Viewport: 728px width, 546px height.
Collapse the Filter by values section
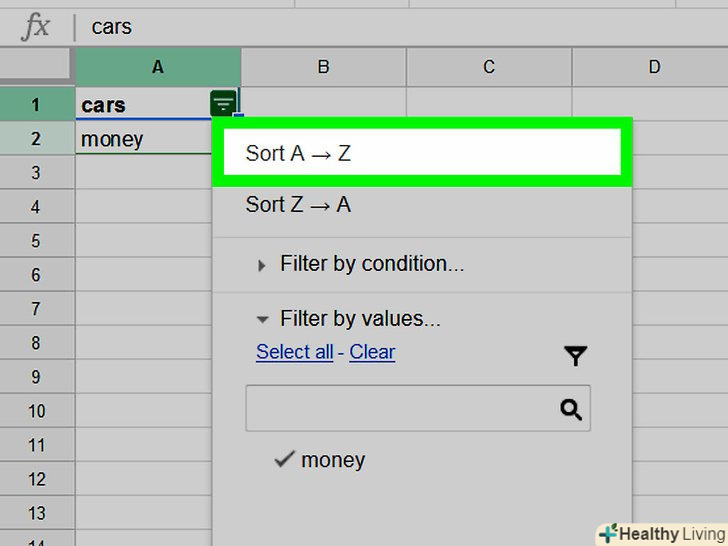coord(262,320)
